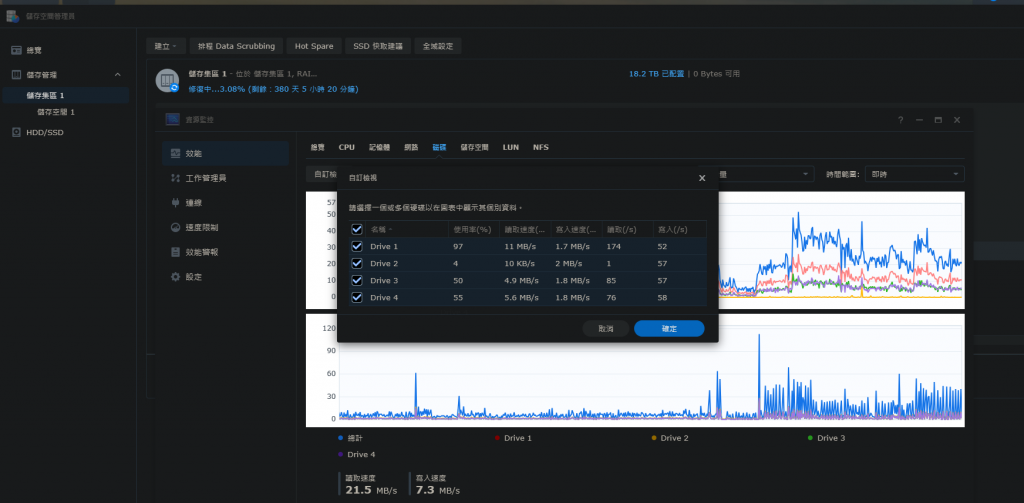Open Storage Manager overview icon in sidebar
1024x503 pixels.
(16, 50)
